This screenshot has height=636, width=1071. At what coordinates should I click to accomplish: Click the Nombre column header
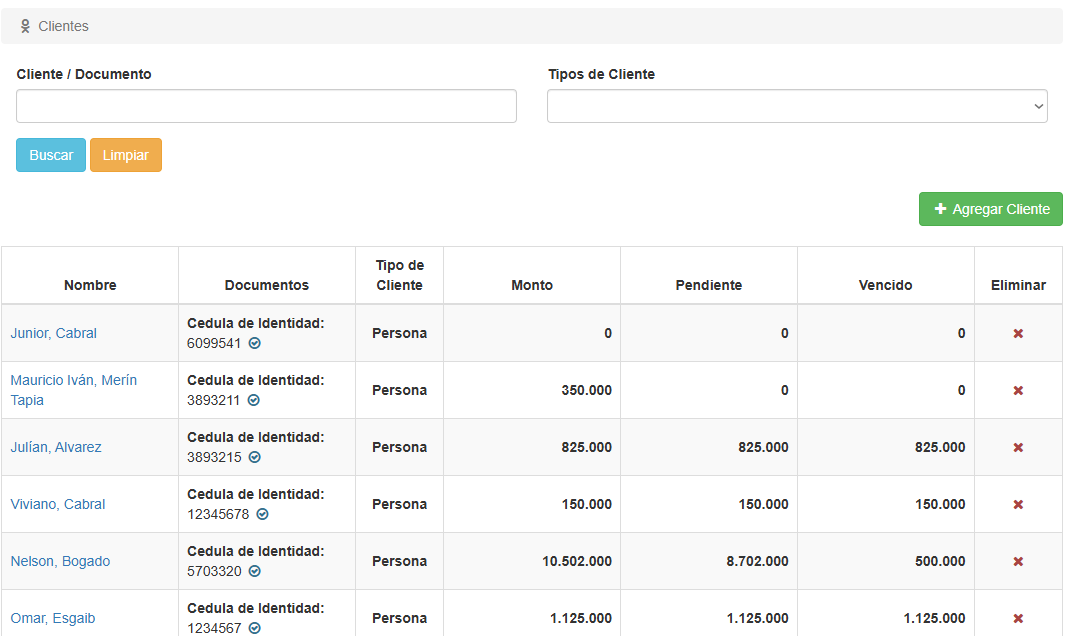(89, 285)
